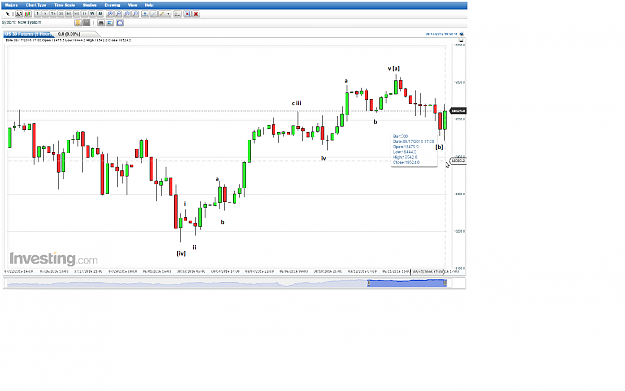
Task: Select the M monthly time scale button
Action: click(100, 14)
